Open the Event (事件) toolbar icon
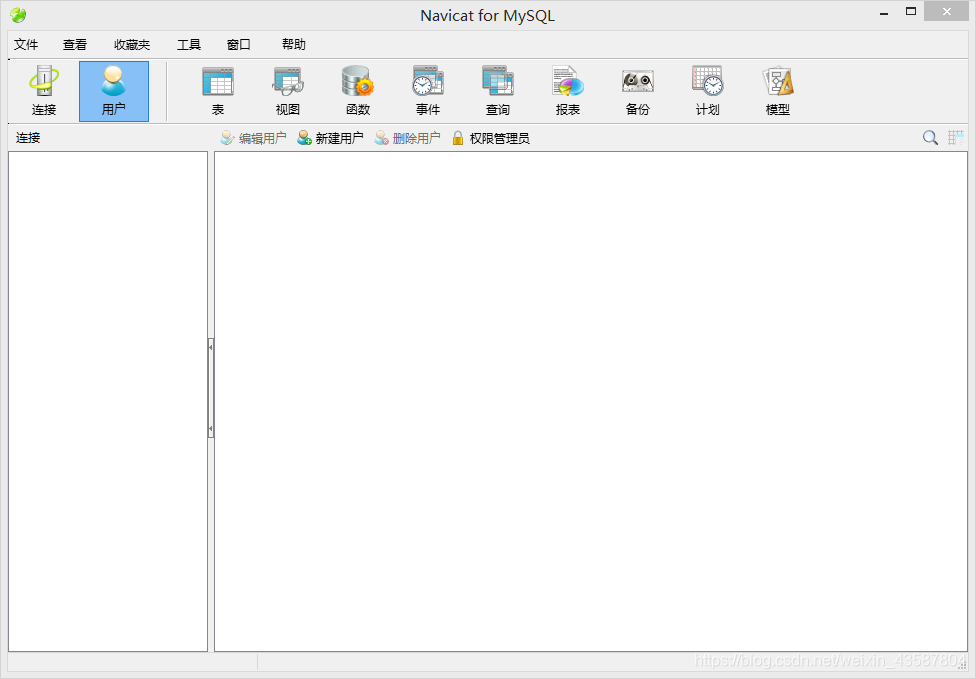This screenshot has height=679, width=976. pyautogui.click(x=428, y=91)
